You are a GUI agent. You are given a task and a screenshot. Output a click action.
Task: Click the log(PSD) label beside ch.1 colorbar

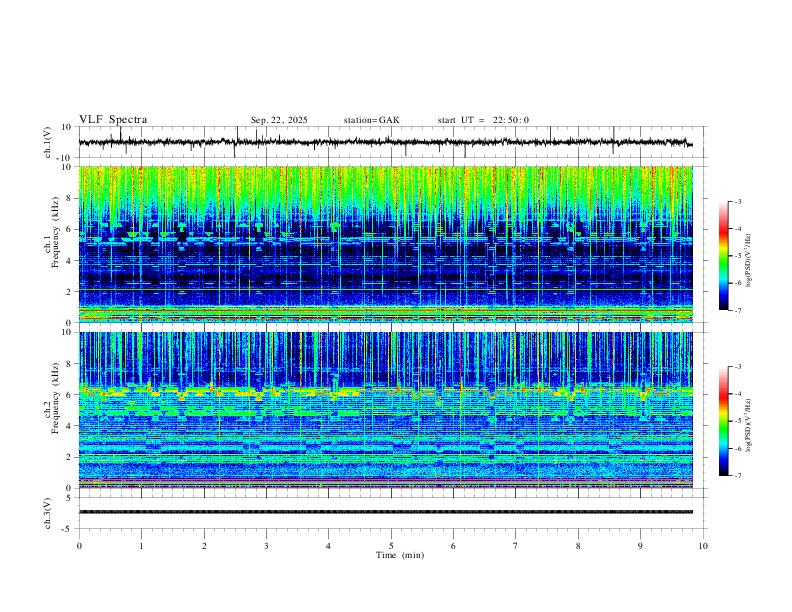pos(749,261)
